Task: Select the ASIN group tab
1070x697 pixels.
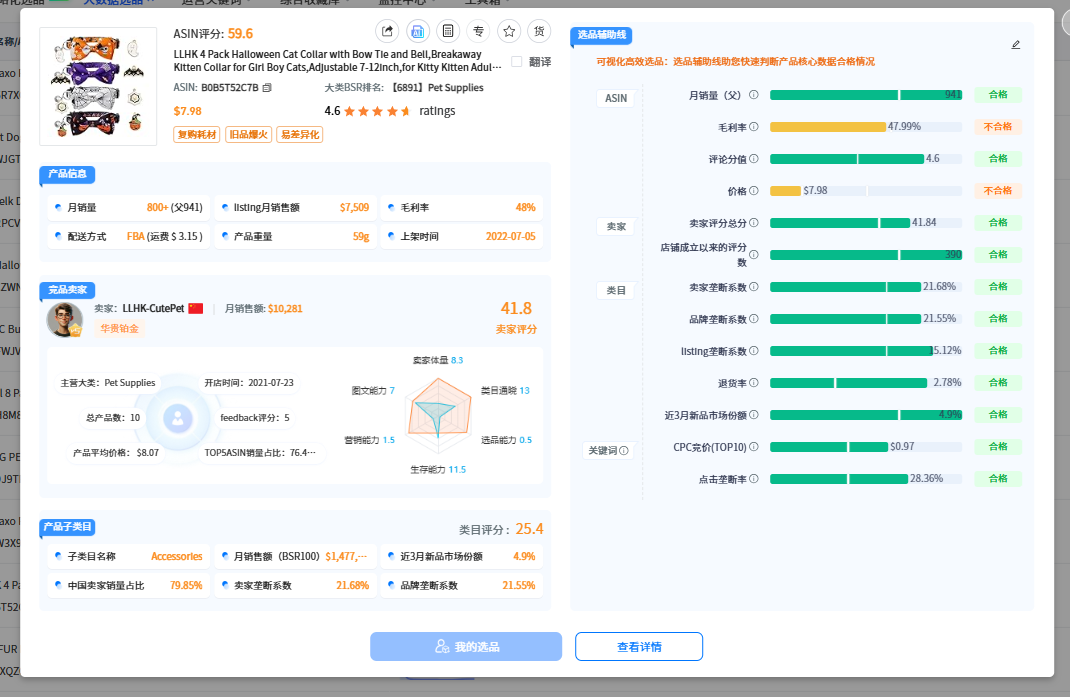Action: [616, 98]
